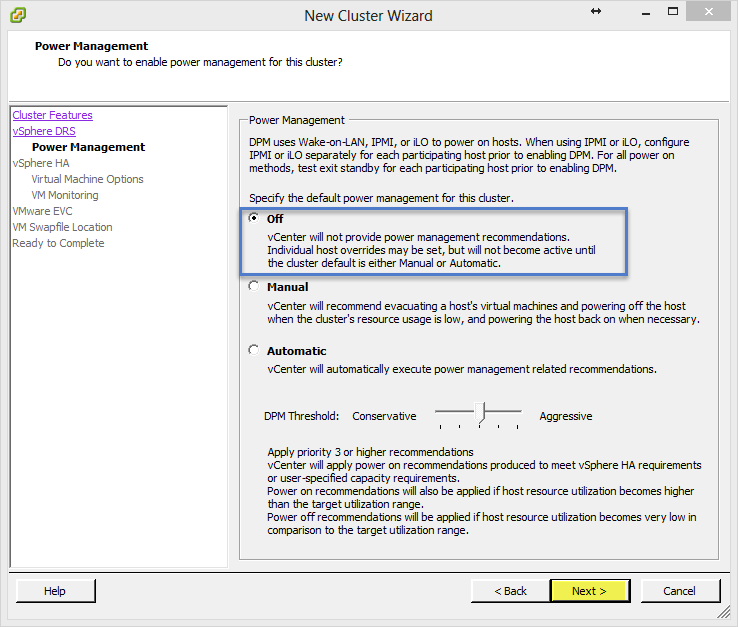Select the Automatic power management option

click(x=254, y=350)
